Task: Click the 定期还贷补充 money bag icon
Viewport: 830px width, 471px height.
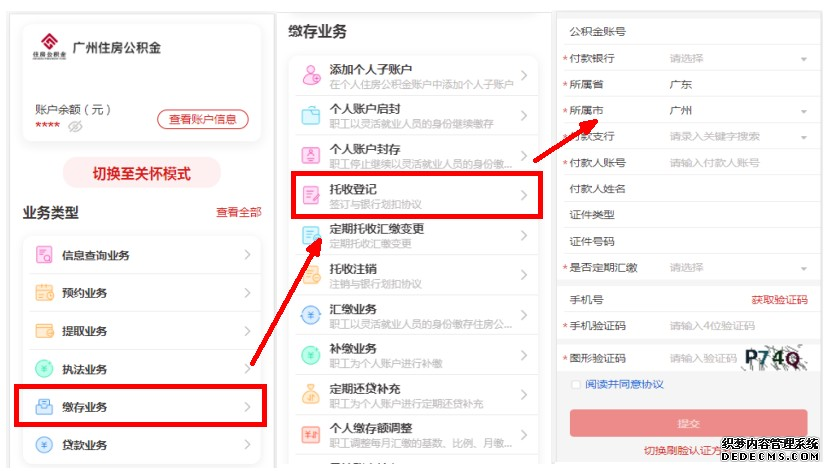Action: (x=311, y=395)
